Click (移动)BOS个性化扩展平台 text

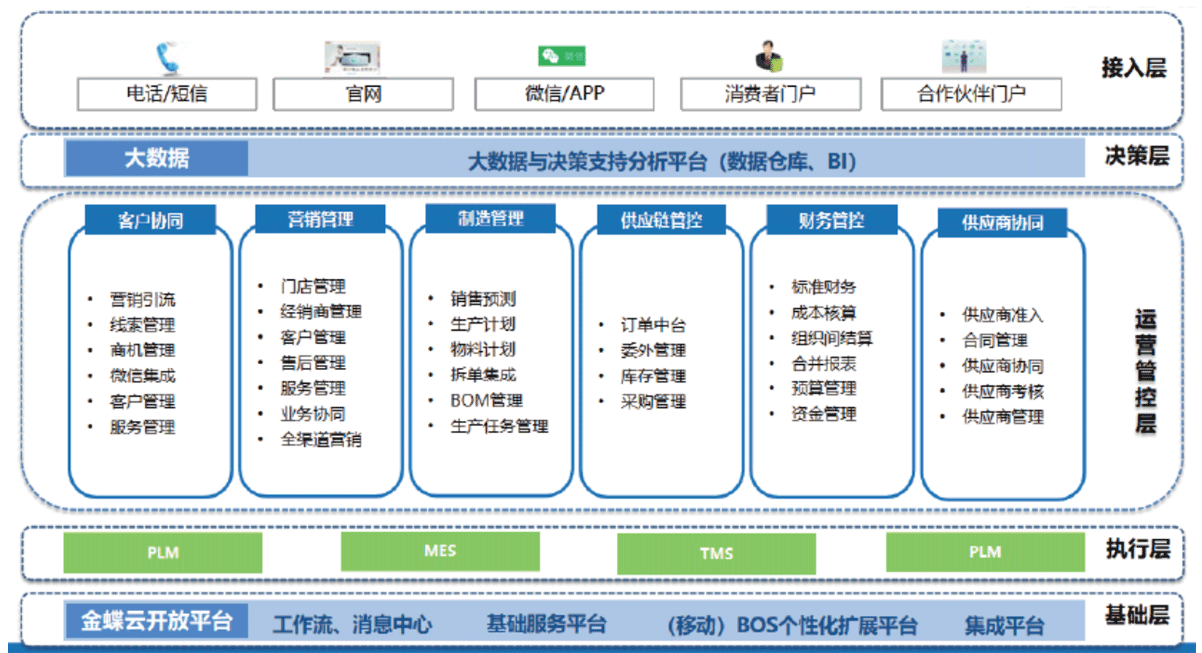pos(791,626)
